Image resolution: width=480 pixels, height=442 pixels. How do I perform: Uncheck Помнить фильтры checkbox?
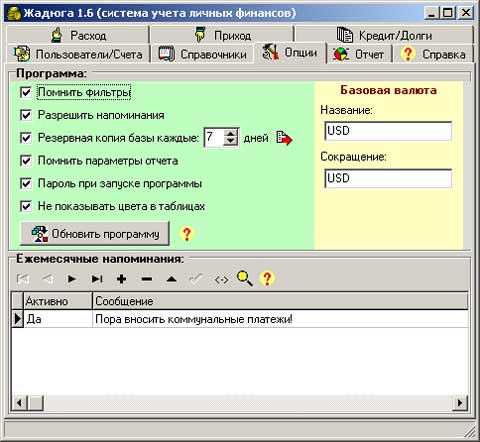(26, 92)
